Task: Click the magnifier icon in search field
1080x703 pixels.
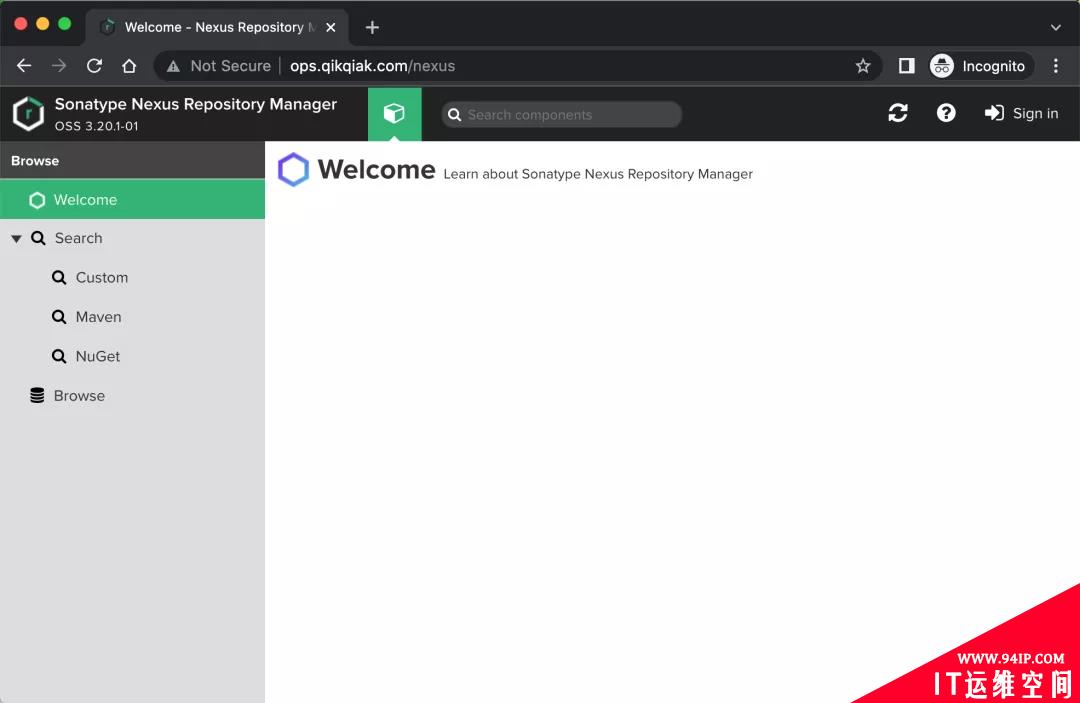Action: 455,115
